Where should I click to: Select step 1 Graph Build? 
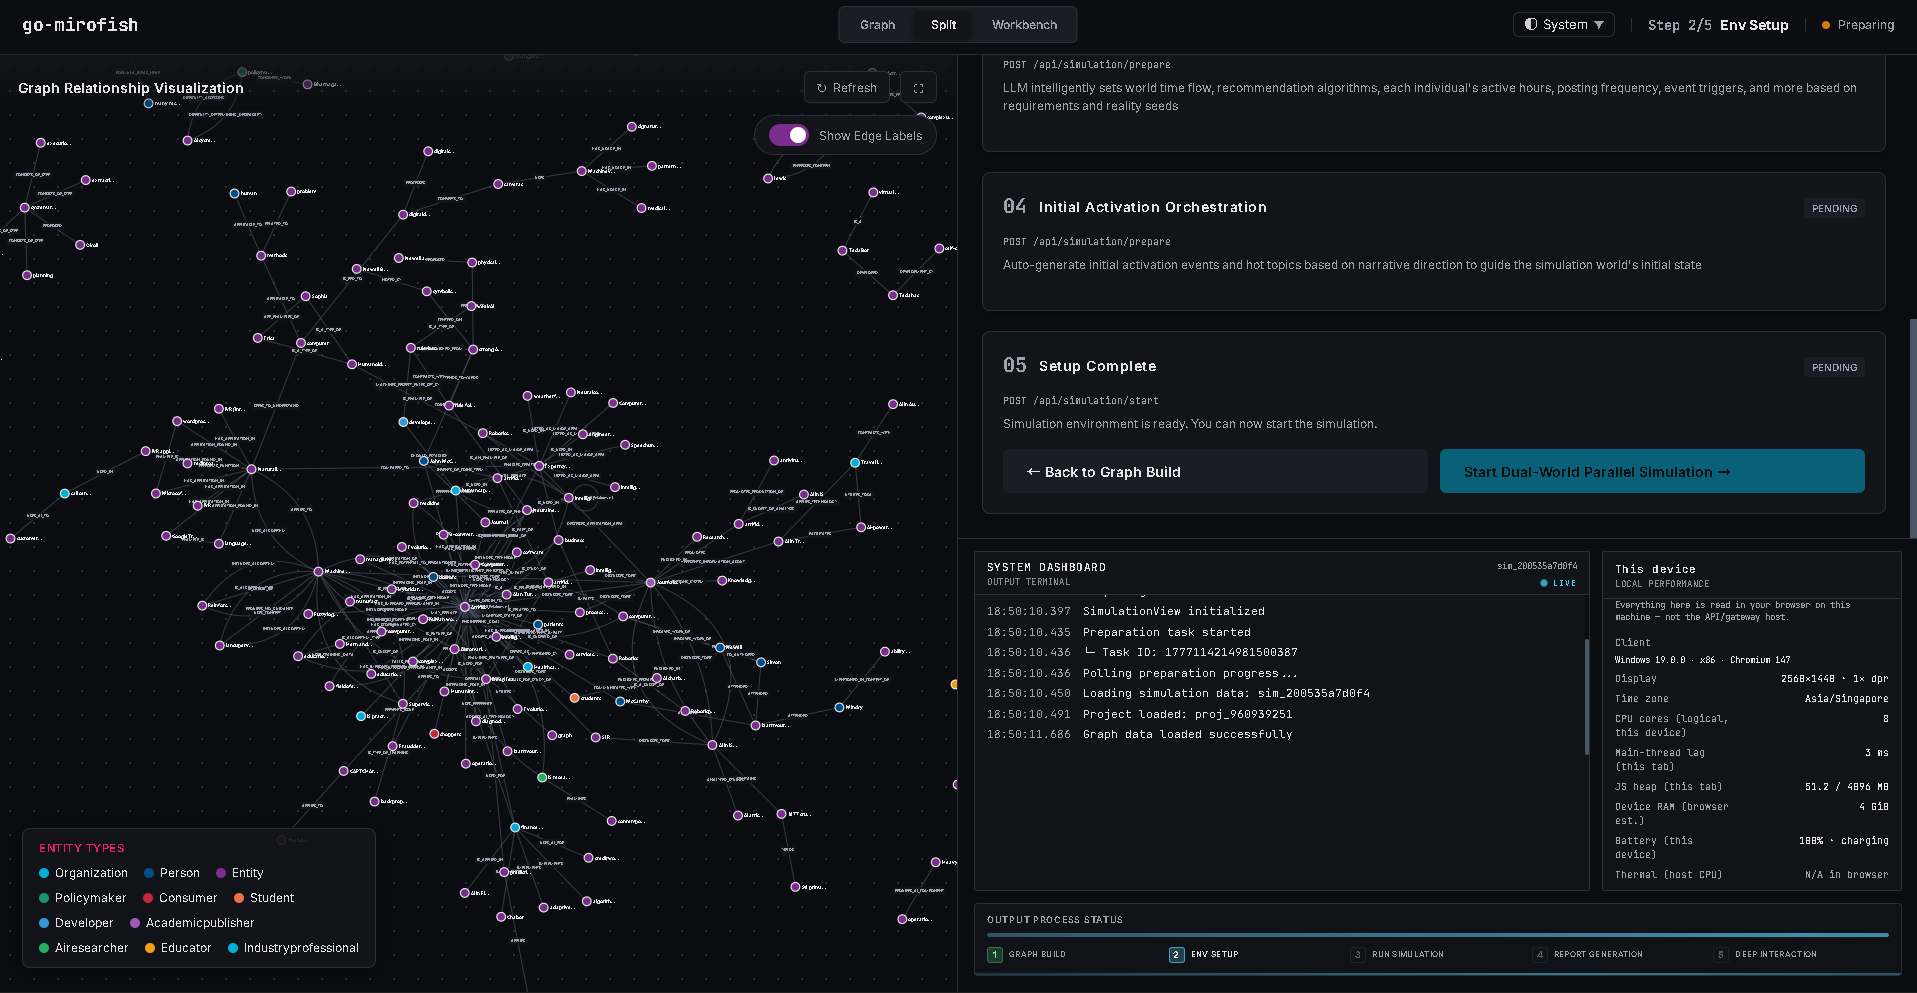pos(1027,954)
